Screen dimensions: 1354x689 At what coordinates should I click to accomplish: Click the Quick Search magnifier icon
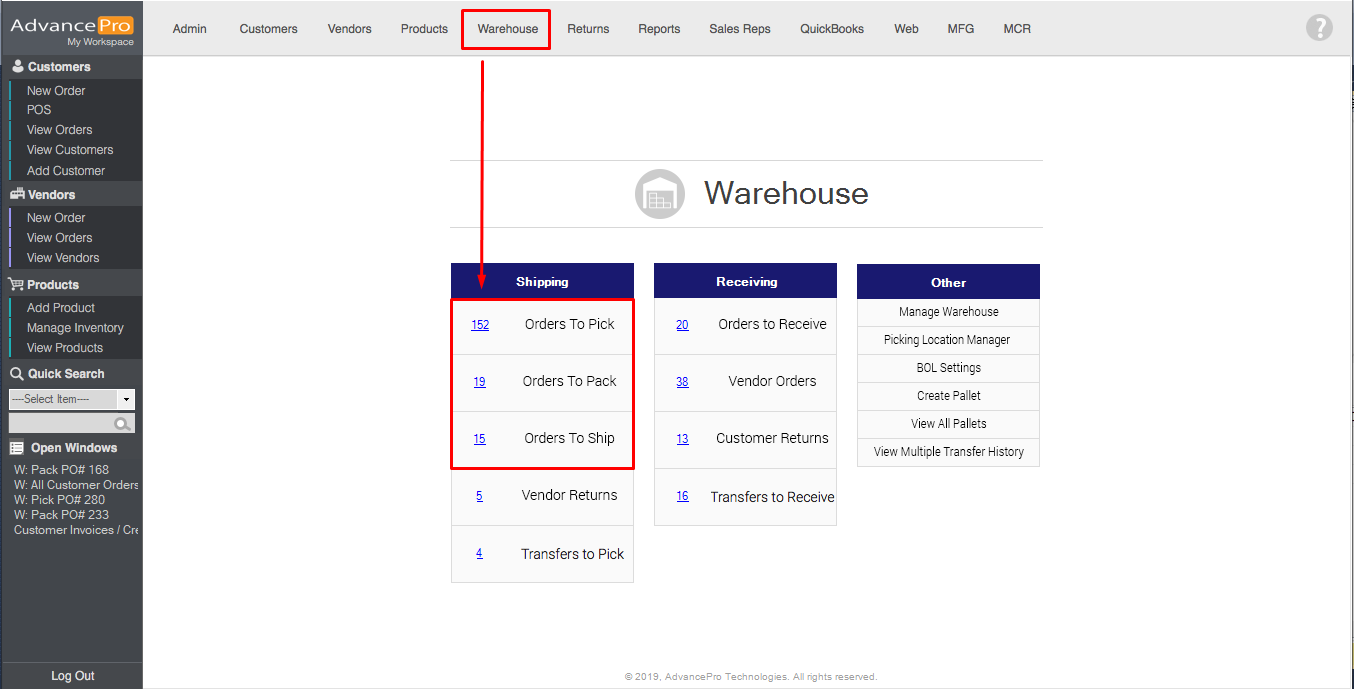[122, 424]
